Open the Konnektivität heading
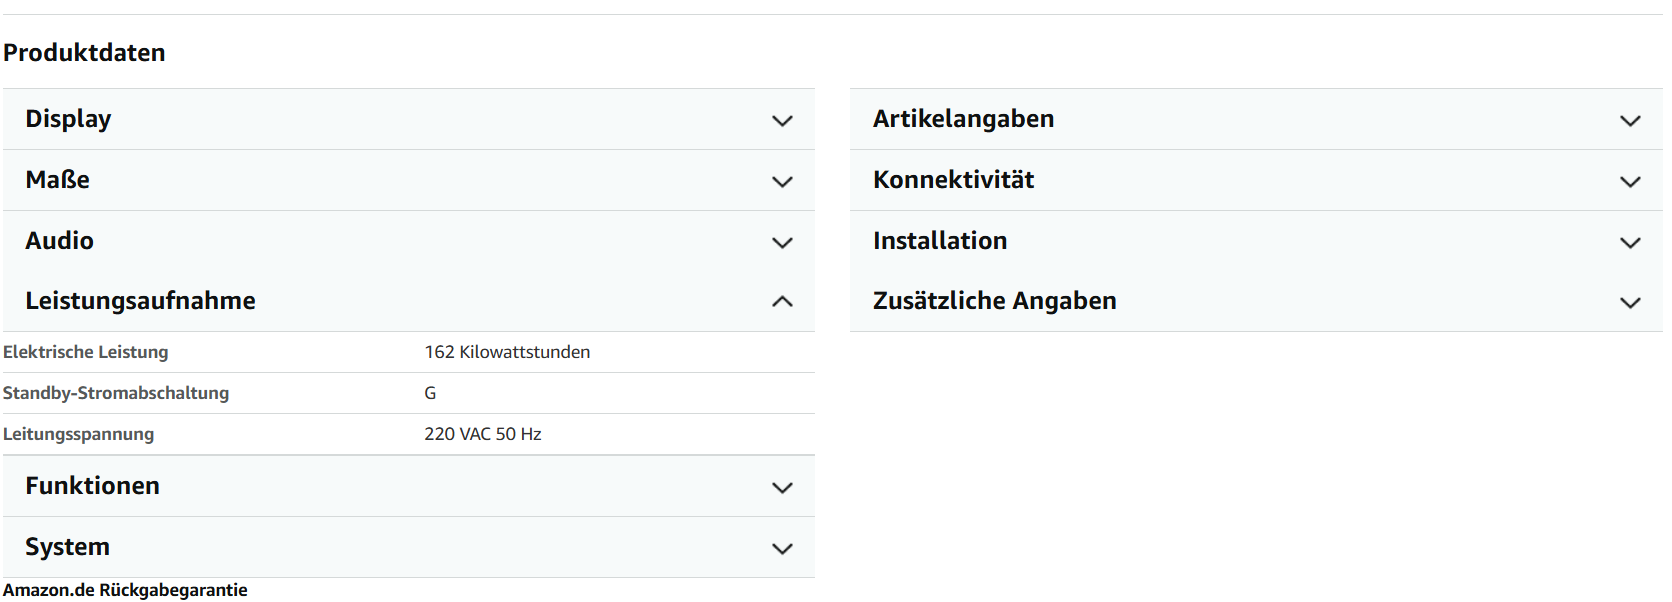The height and width of the screenshot is (602, 1672). 953,180
